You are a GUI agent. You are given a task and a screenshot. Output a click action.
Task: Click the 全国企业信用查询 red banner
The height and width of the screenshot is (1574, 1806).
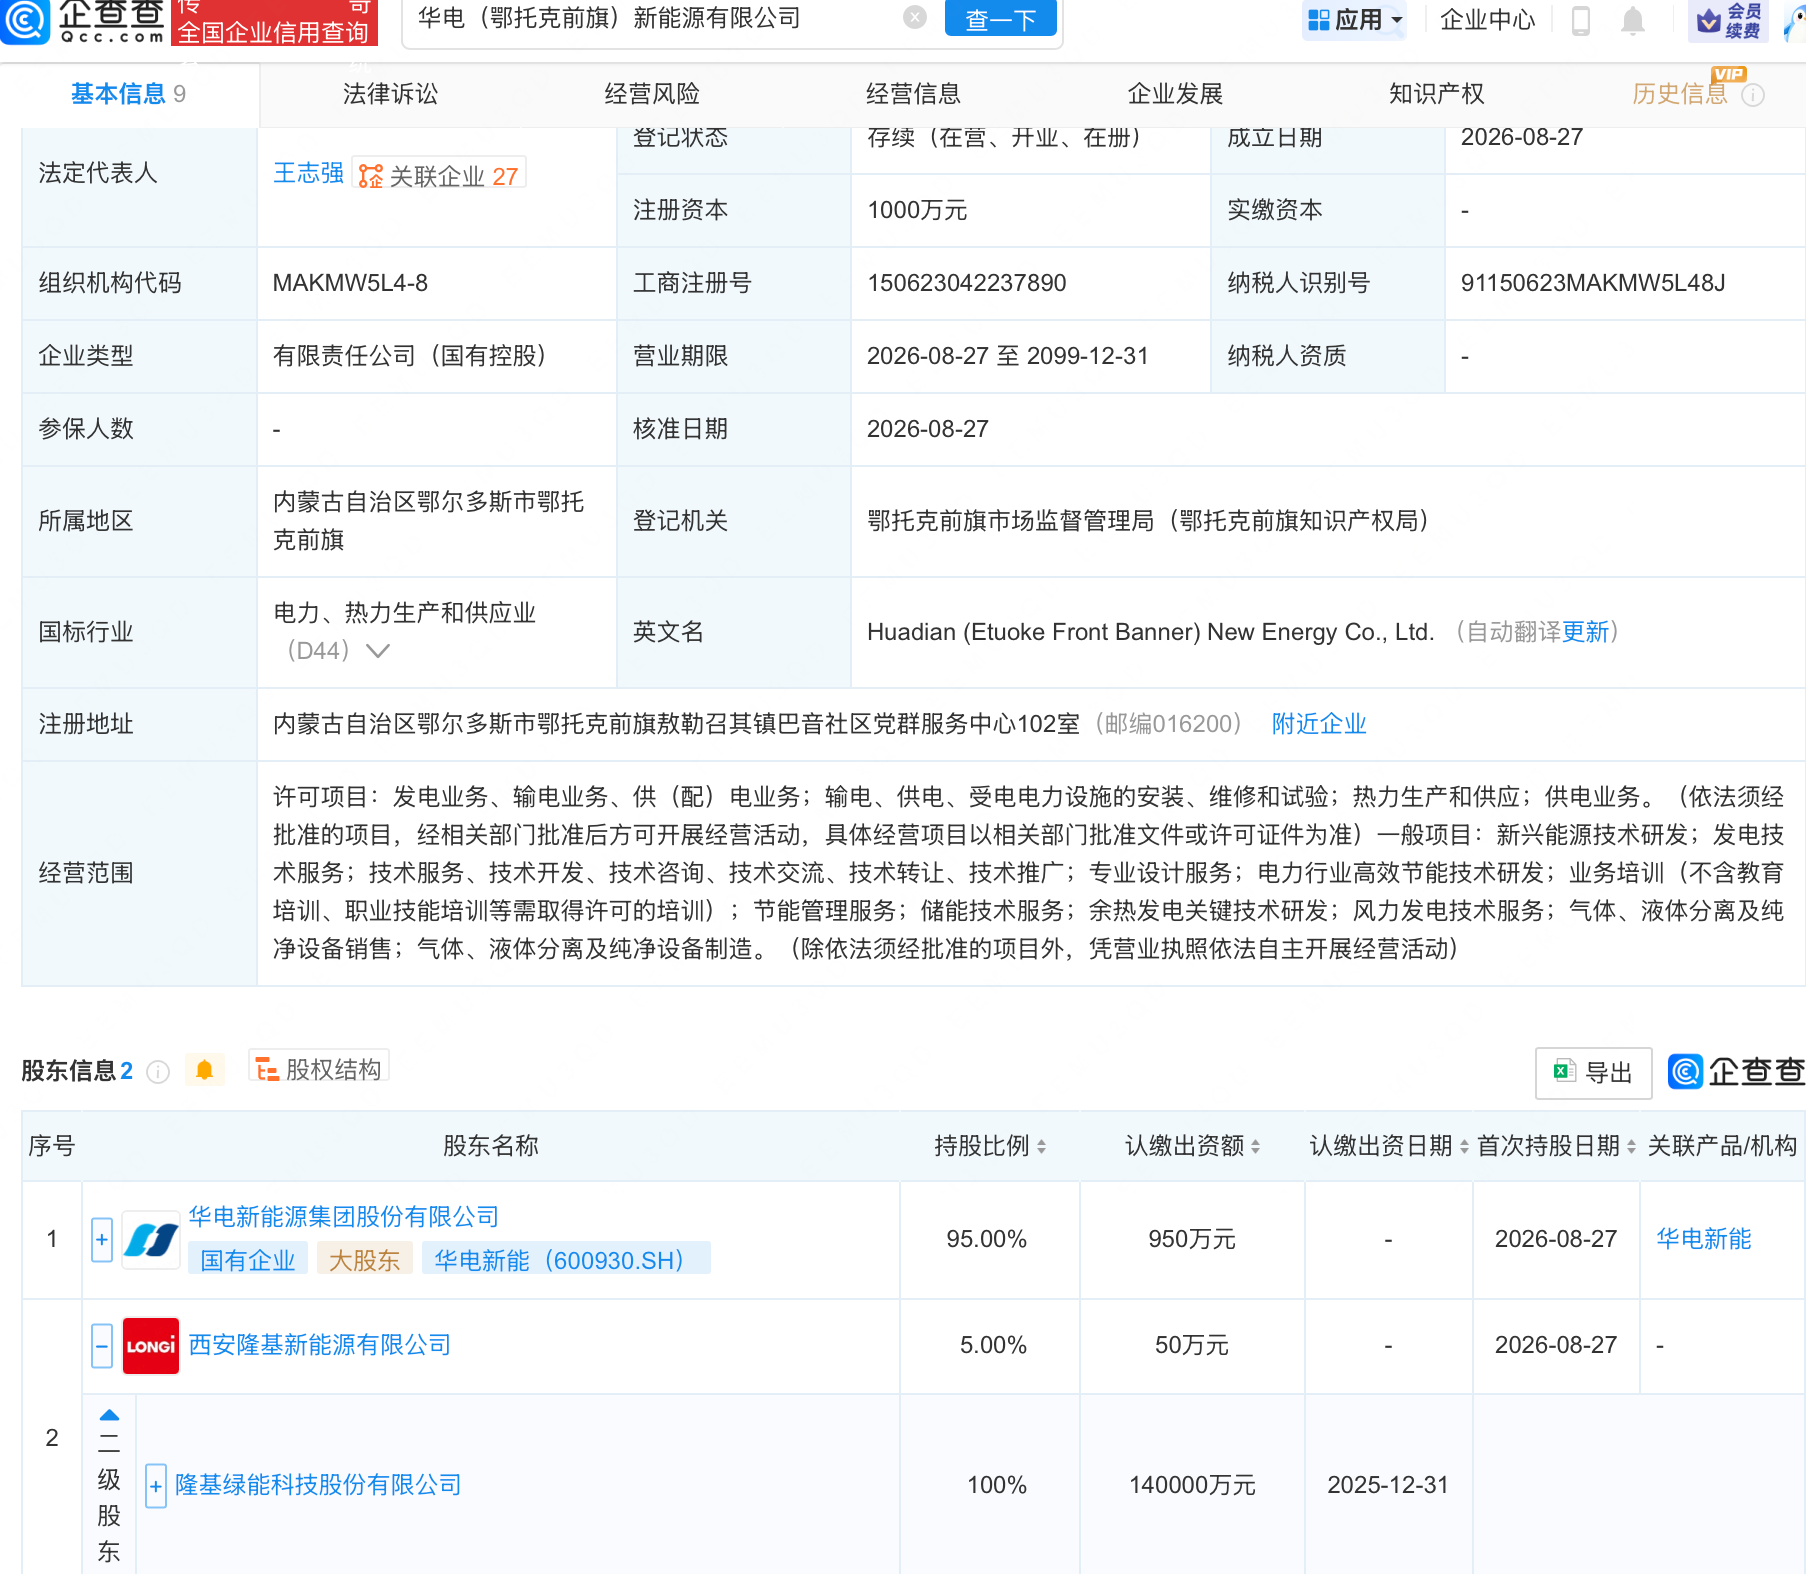[x=275, y=22]
